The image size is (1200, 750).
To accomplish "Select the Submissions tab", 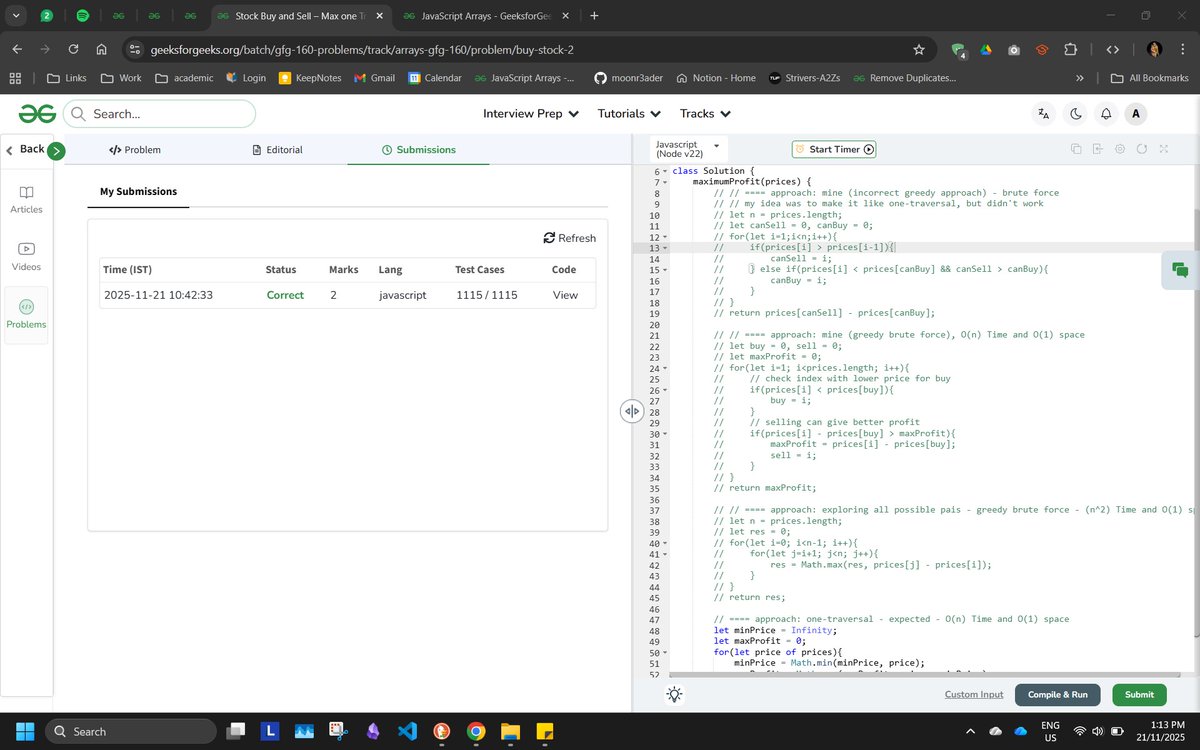I will 418,150.
